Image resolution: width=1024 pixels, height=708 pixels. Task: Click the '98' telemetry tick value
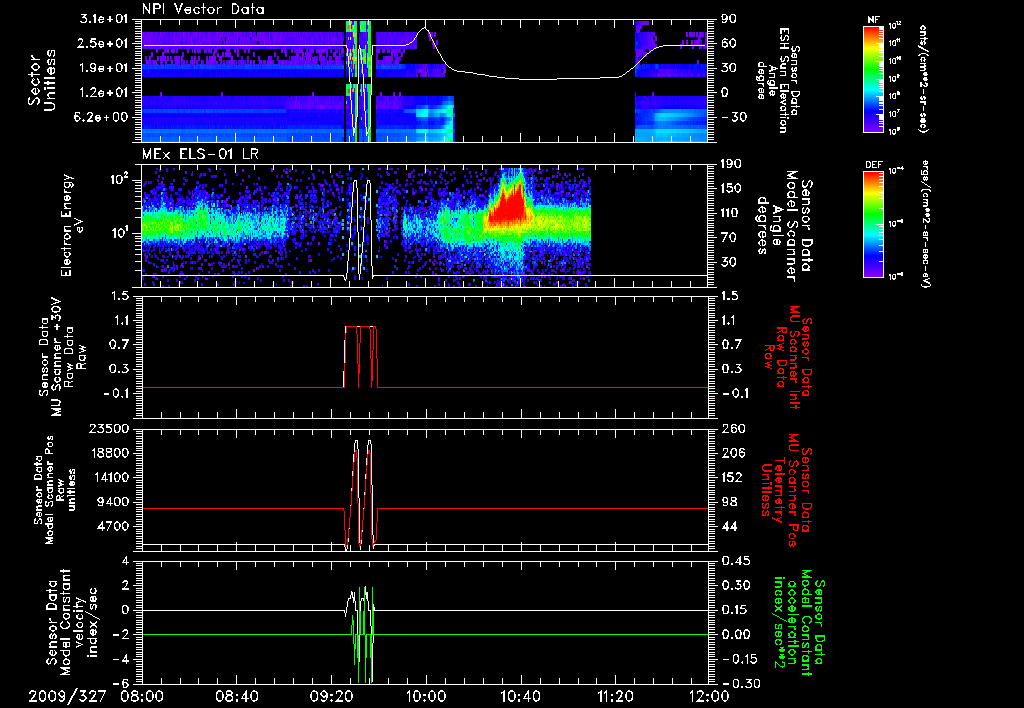coord(729,502)
